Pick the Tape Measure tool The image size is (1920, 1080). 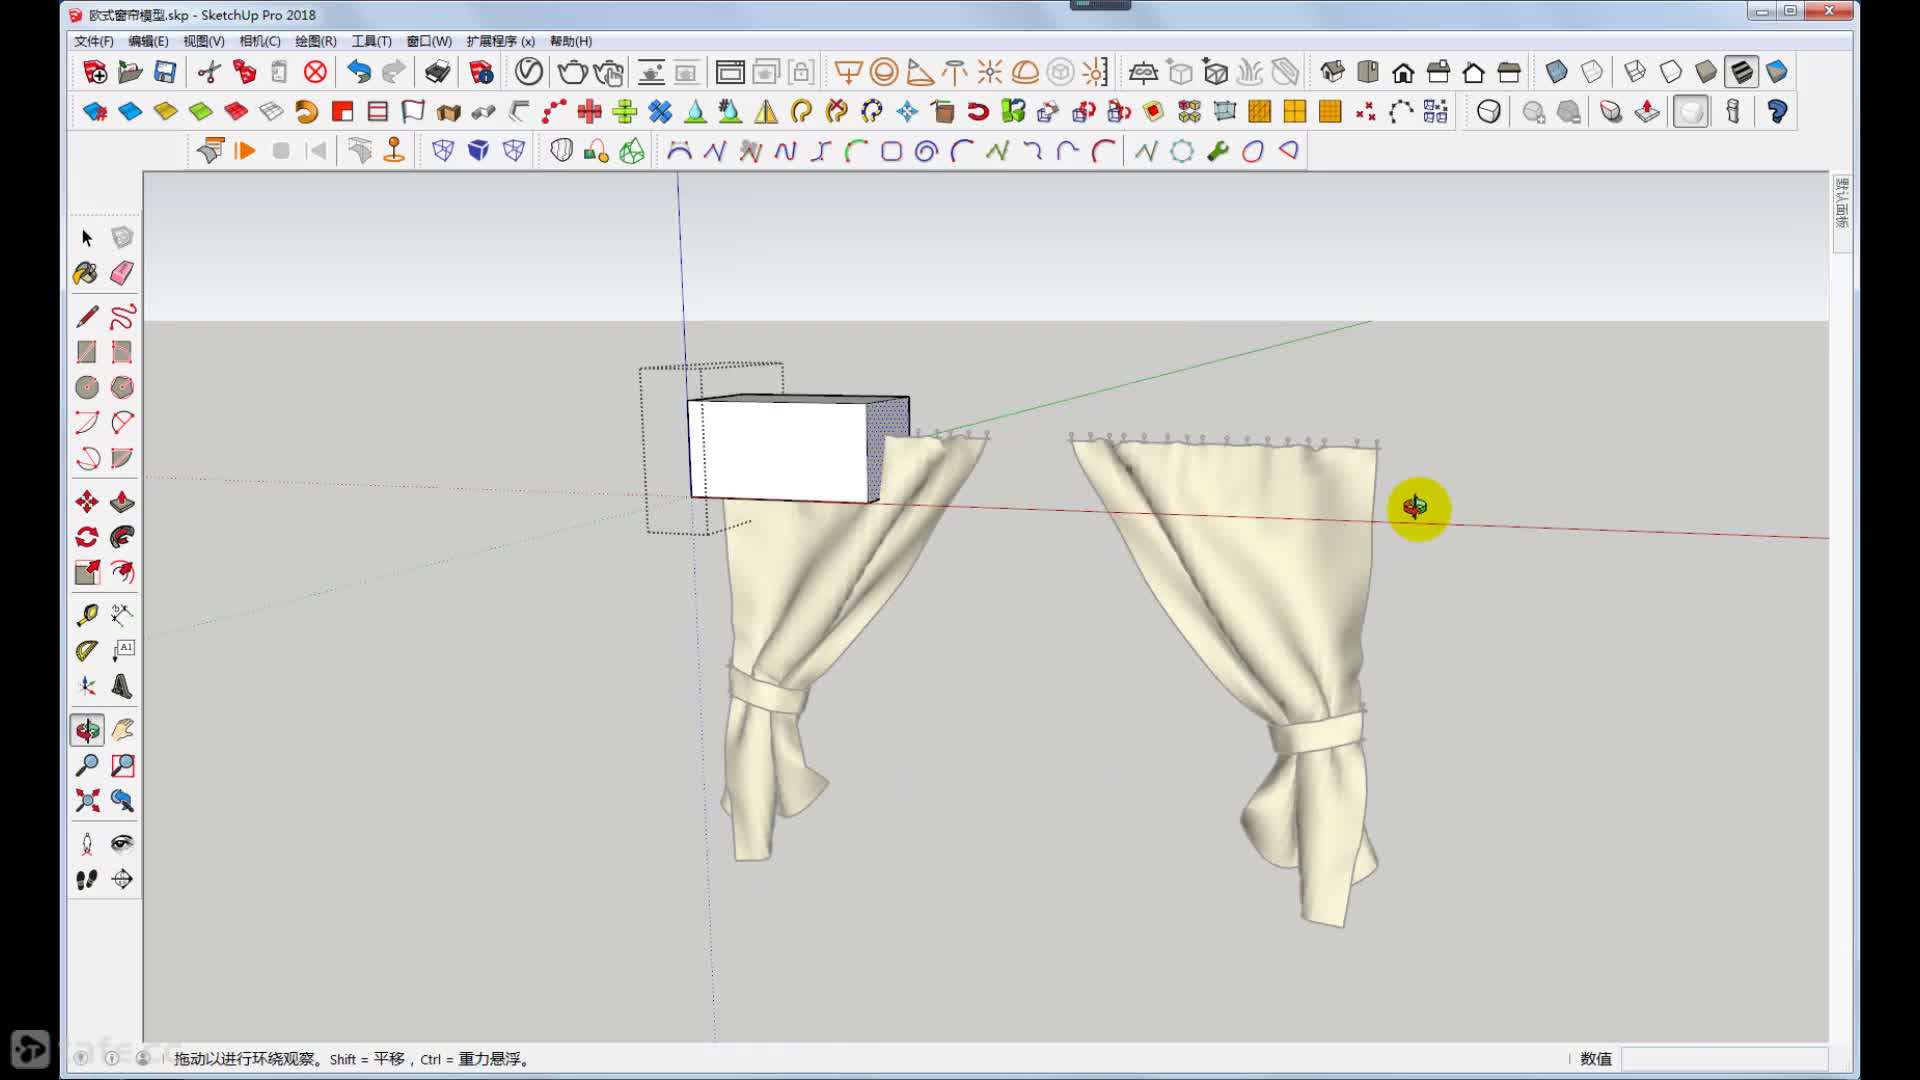coord(87,615)
